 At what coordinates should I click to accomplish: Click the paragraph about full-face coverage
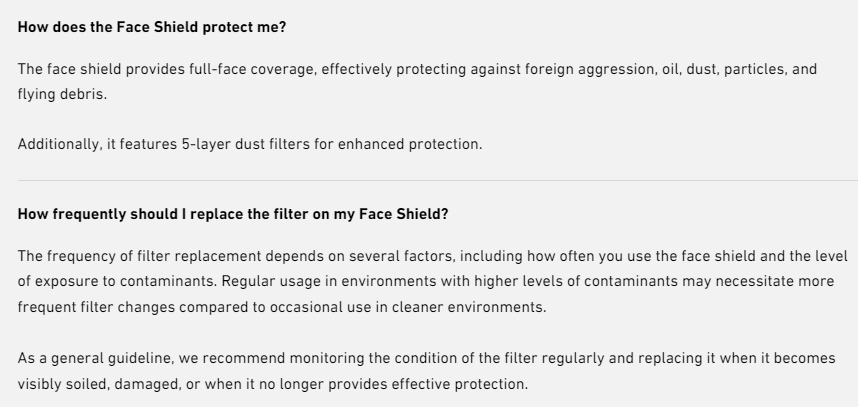pyautogui.click(x=417, y=82)
